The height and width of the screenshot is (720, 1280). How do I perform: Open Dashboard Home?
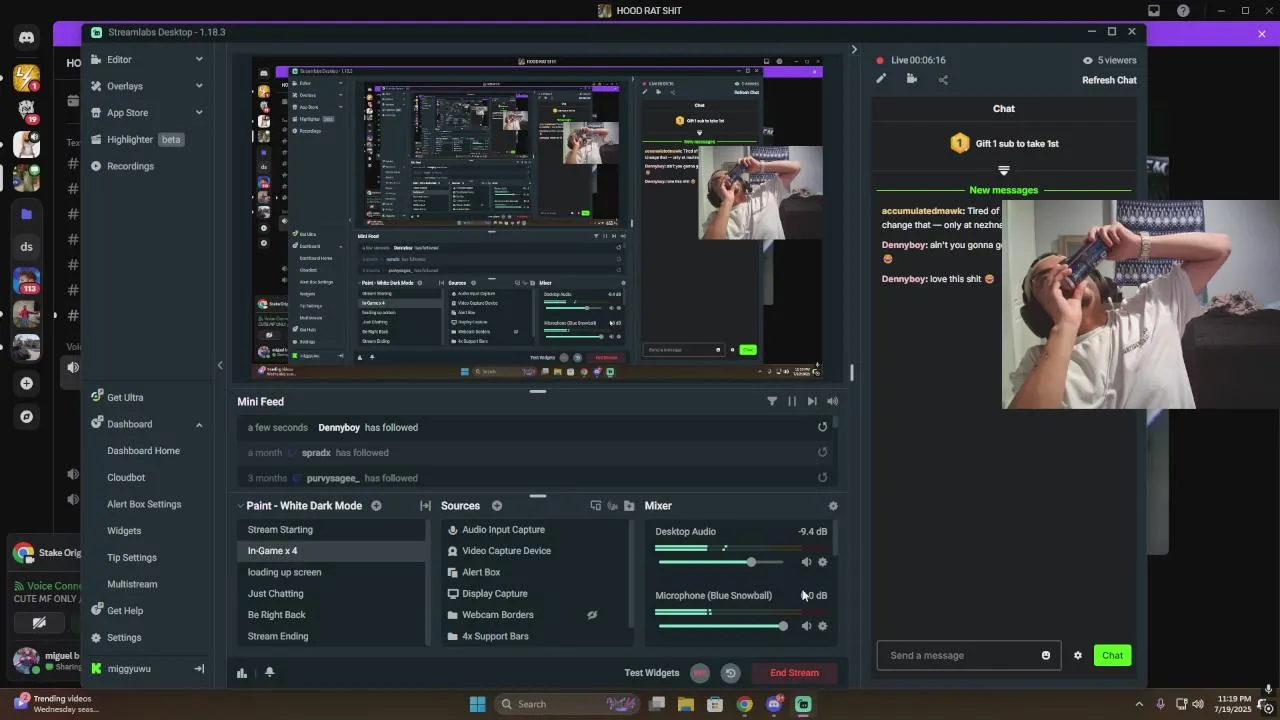click(x=143, y=451)
